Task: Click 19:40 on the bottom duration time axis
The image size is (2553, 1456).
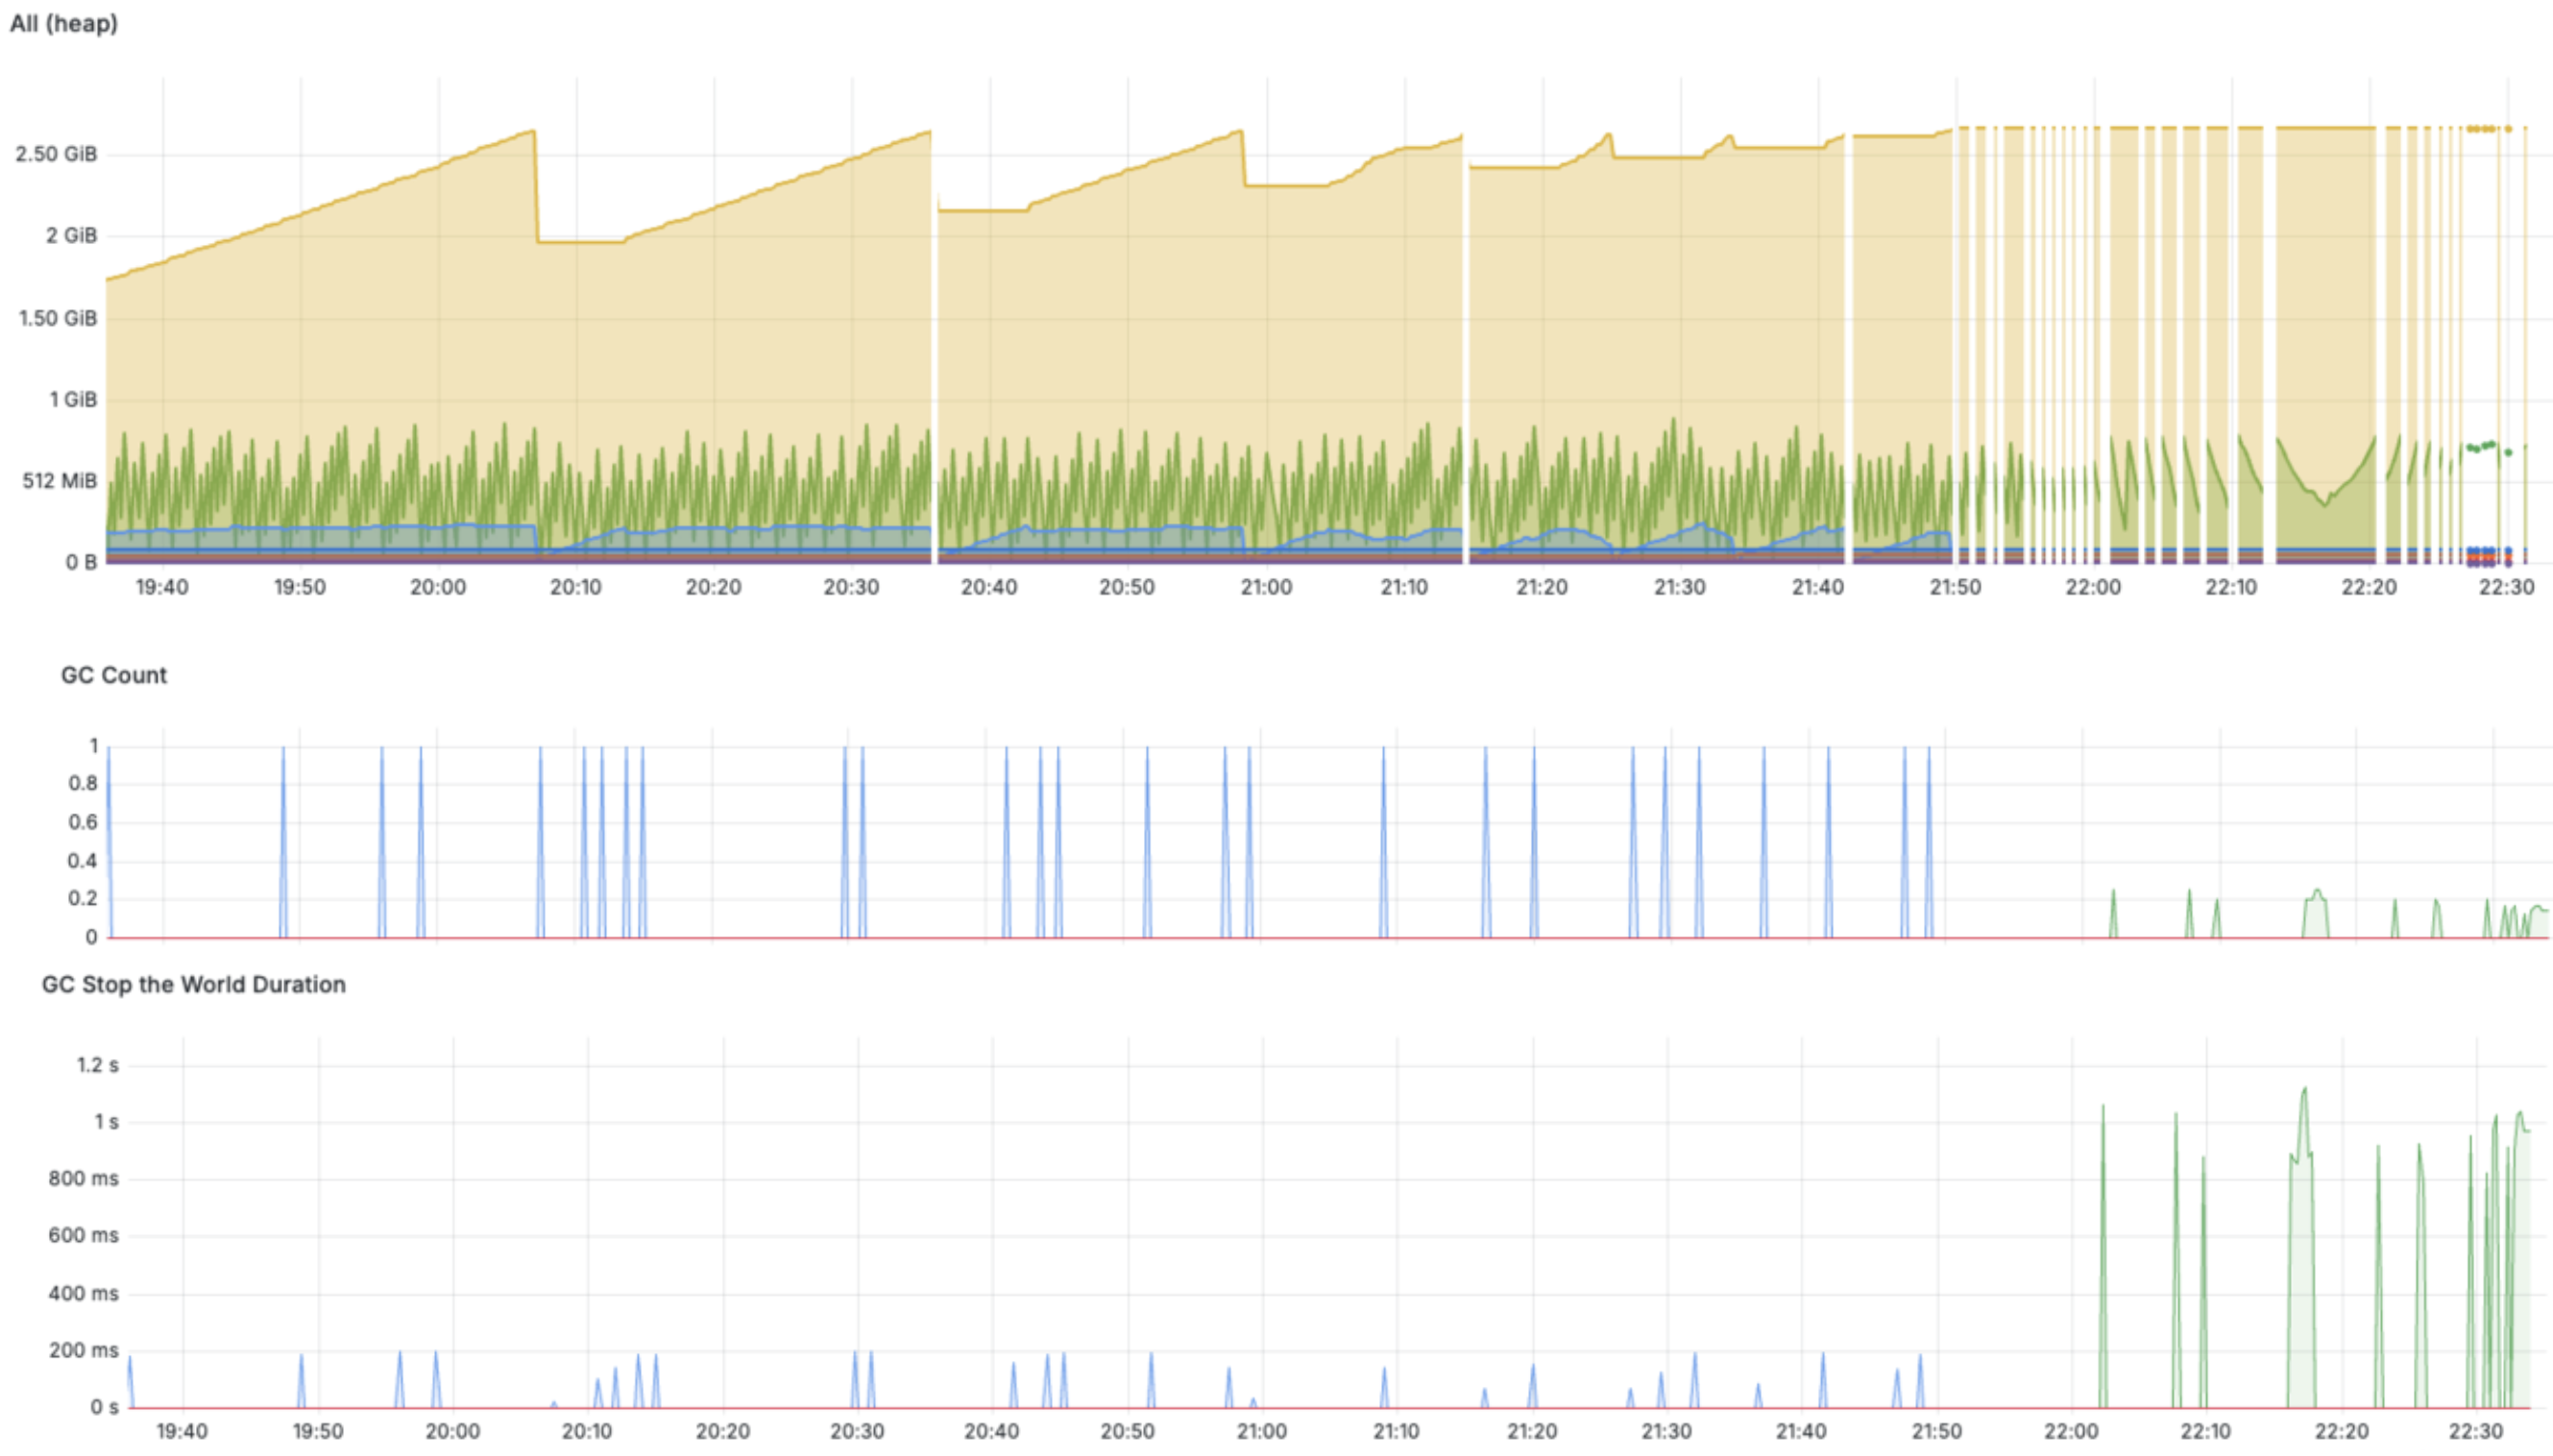Action: coord(182,1431)
